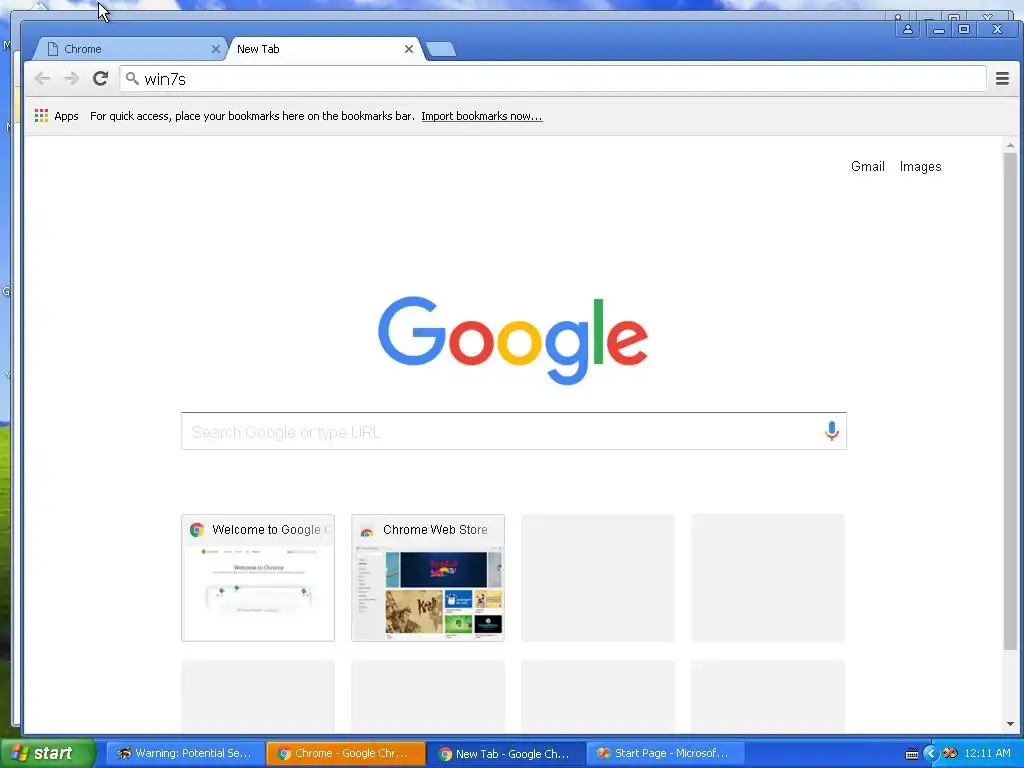Click the Chrome user profile button
The width and height of the screenshot is (1024, 768).
coord(908,29)
